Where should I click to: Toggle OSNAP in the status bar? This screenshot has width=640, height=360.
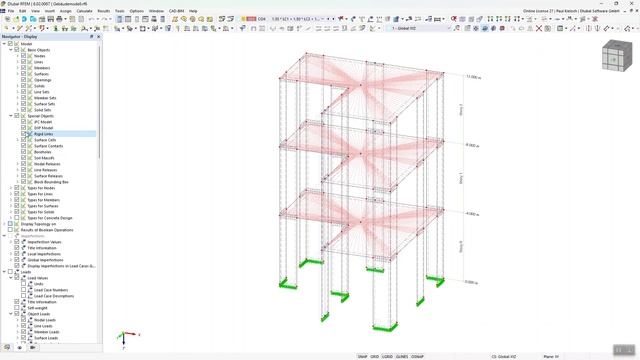pos(417,357)
